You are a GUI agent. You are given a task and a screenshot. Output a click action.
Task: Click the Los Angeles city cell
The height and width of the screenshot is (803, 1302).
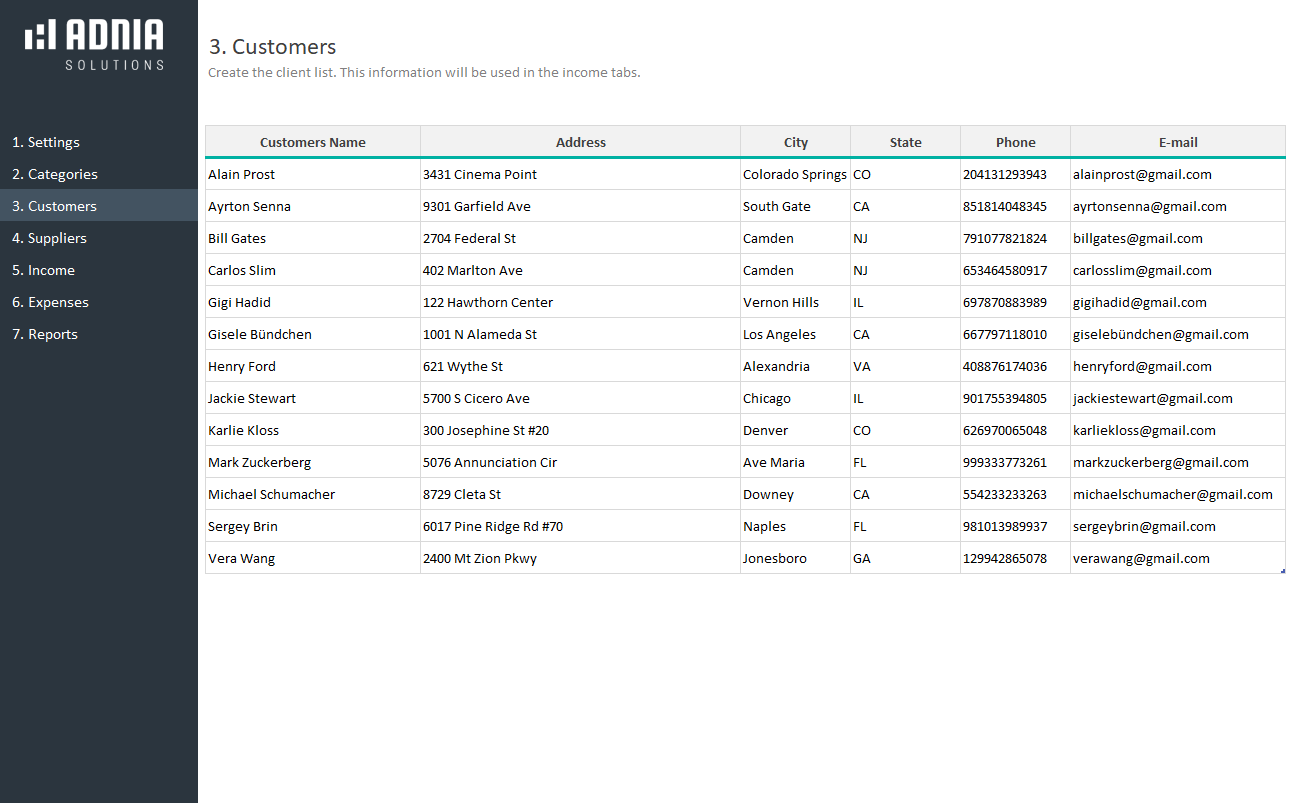point(780,334)
